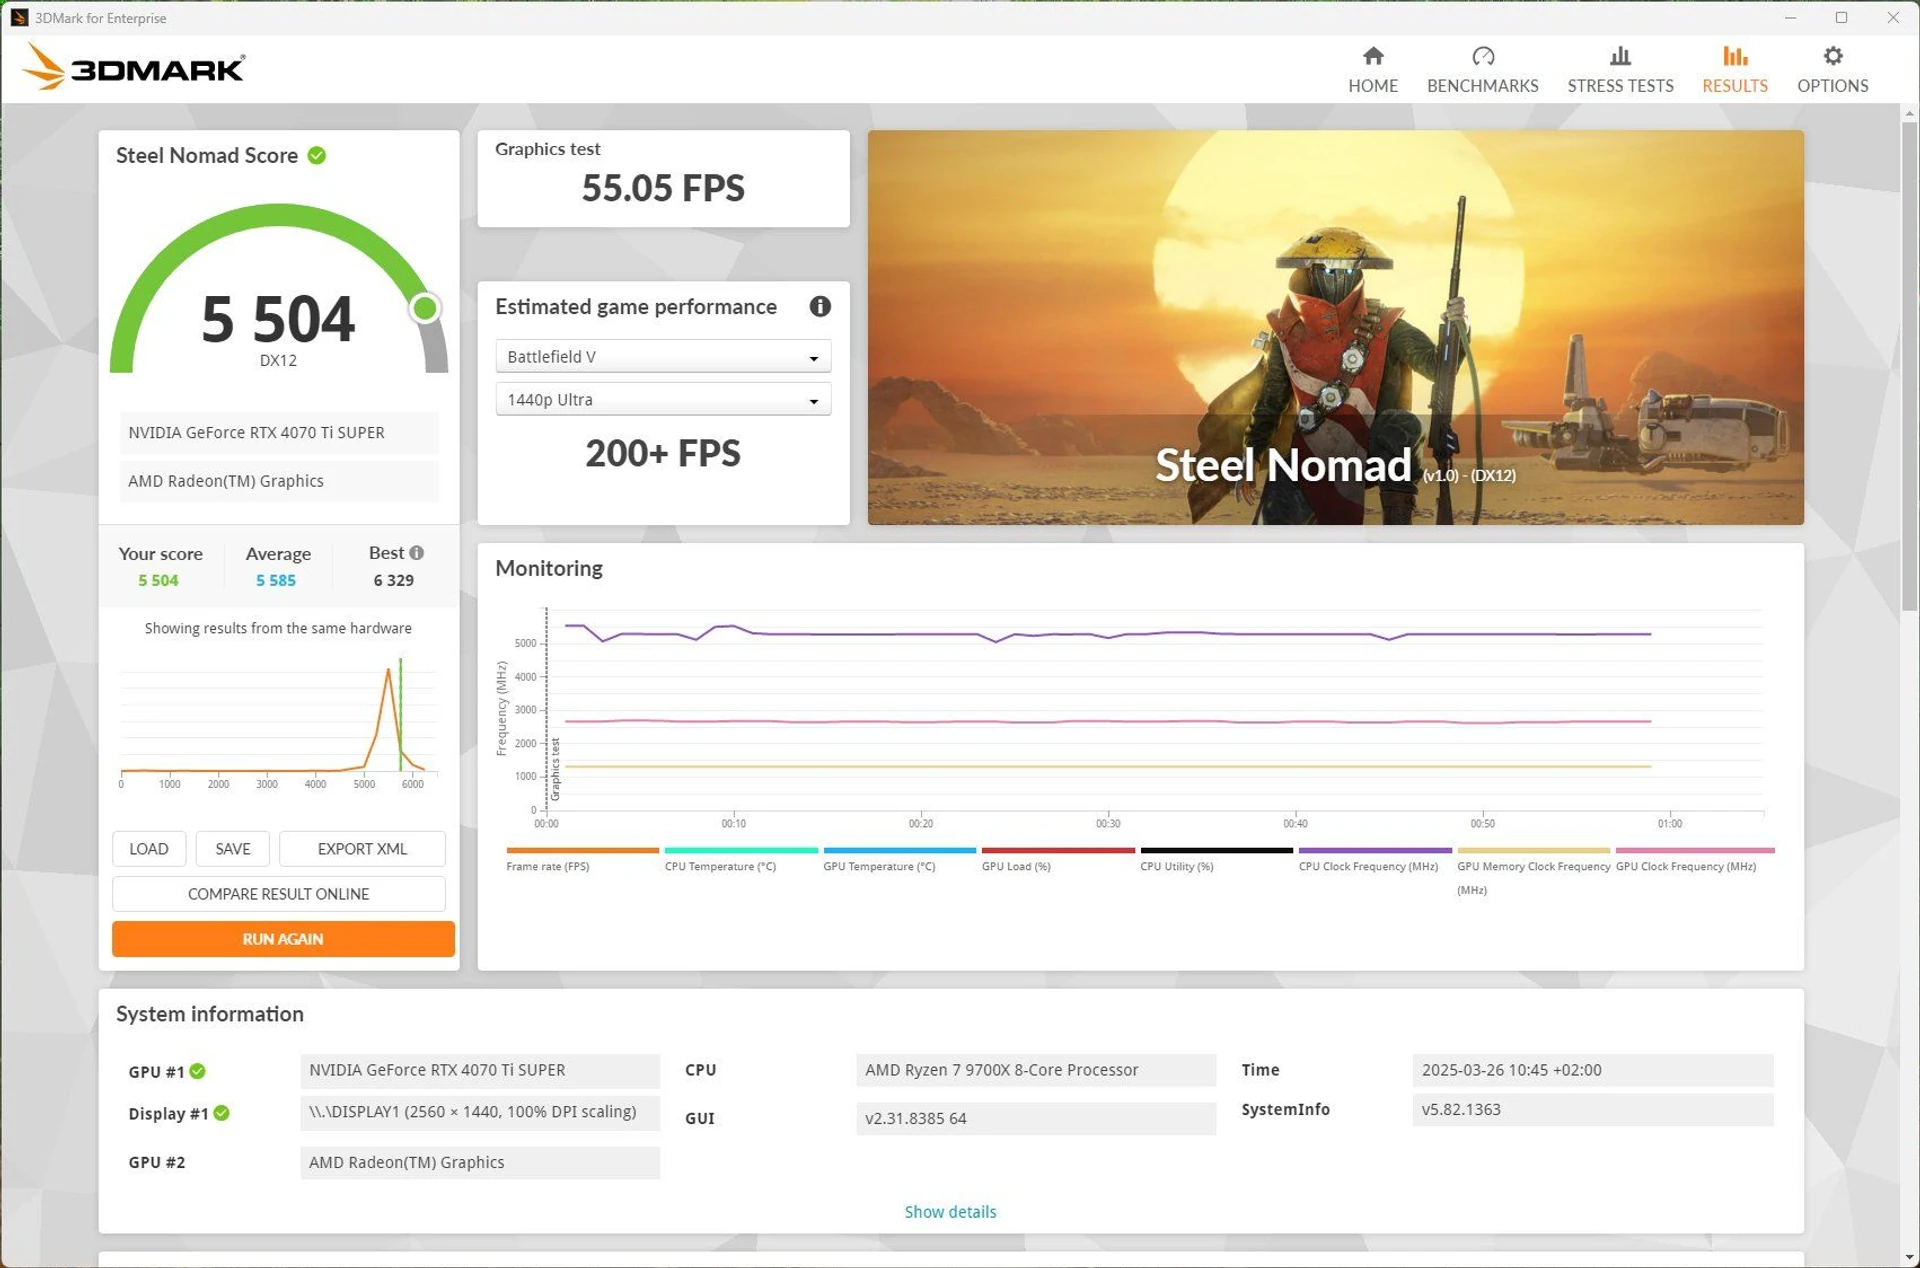
Task: Click the SAVE button
Action: (x=233, y=848)
